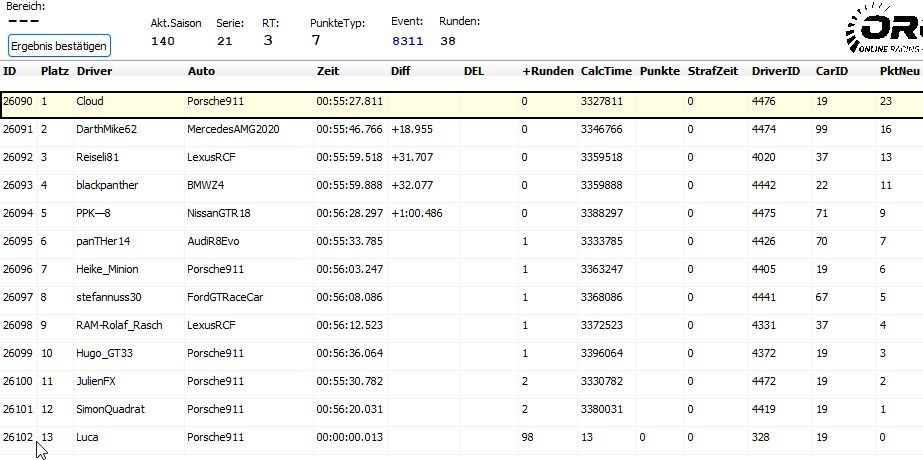Screen dimensions: 923x460
Task: Select driver DarthMike62 in the table
Action: click(107, 129)
